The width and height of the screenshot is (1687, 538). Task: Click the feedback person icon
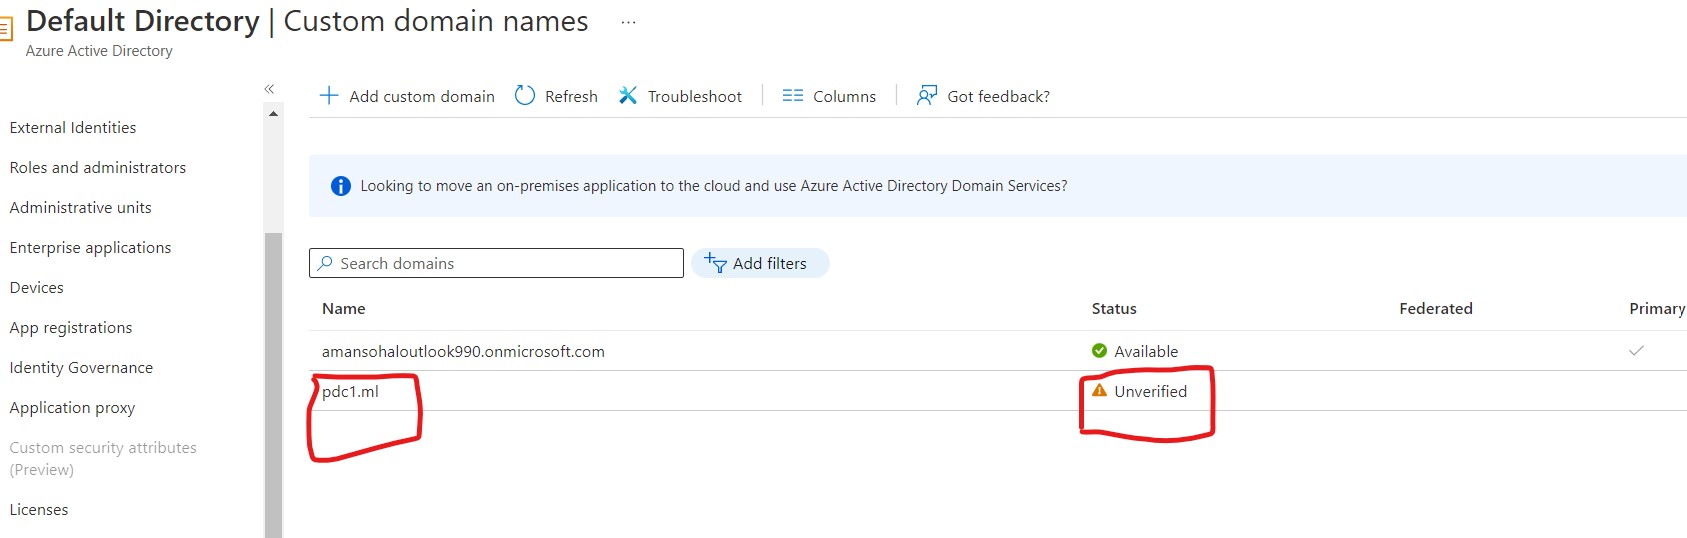click(927, 96)
